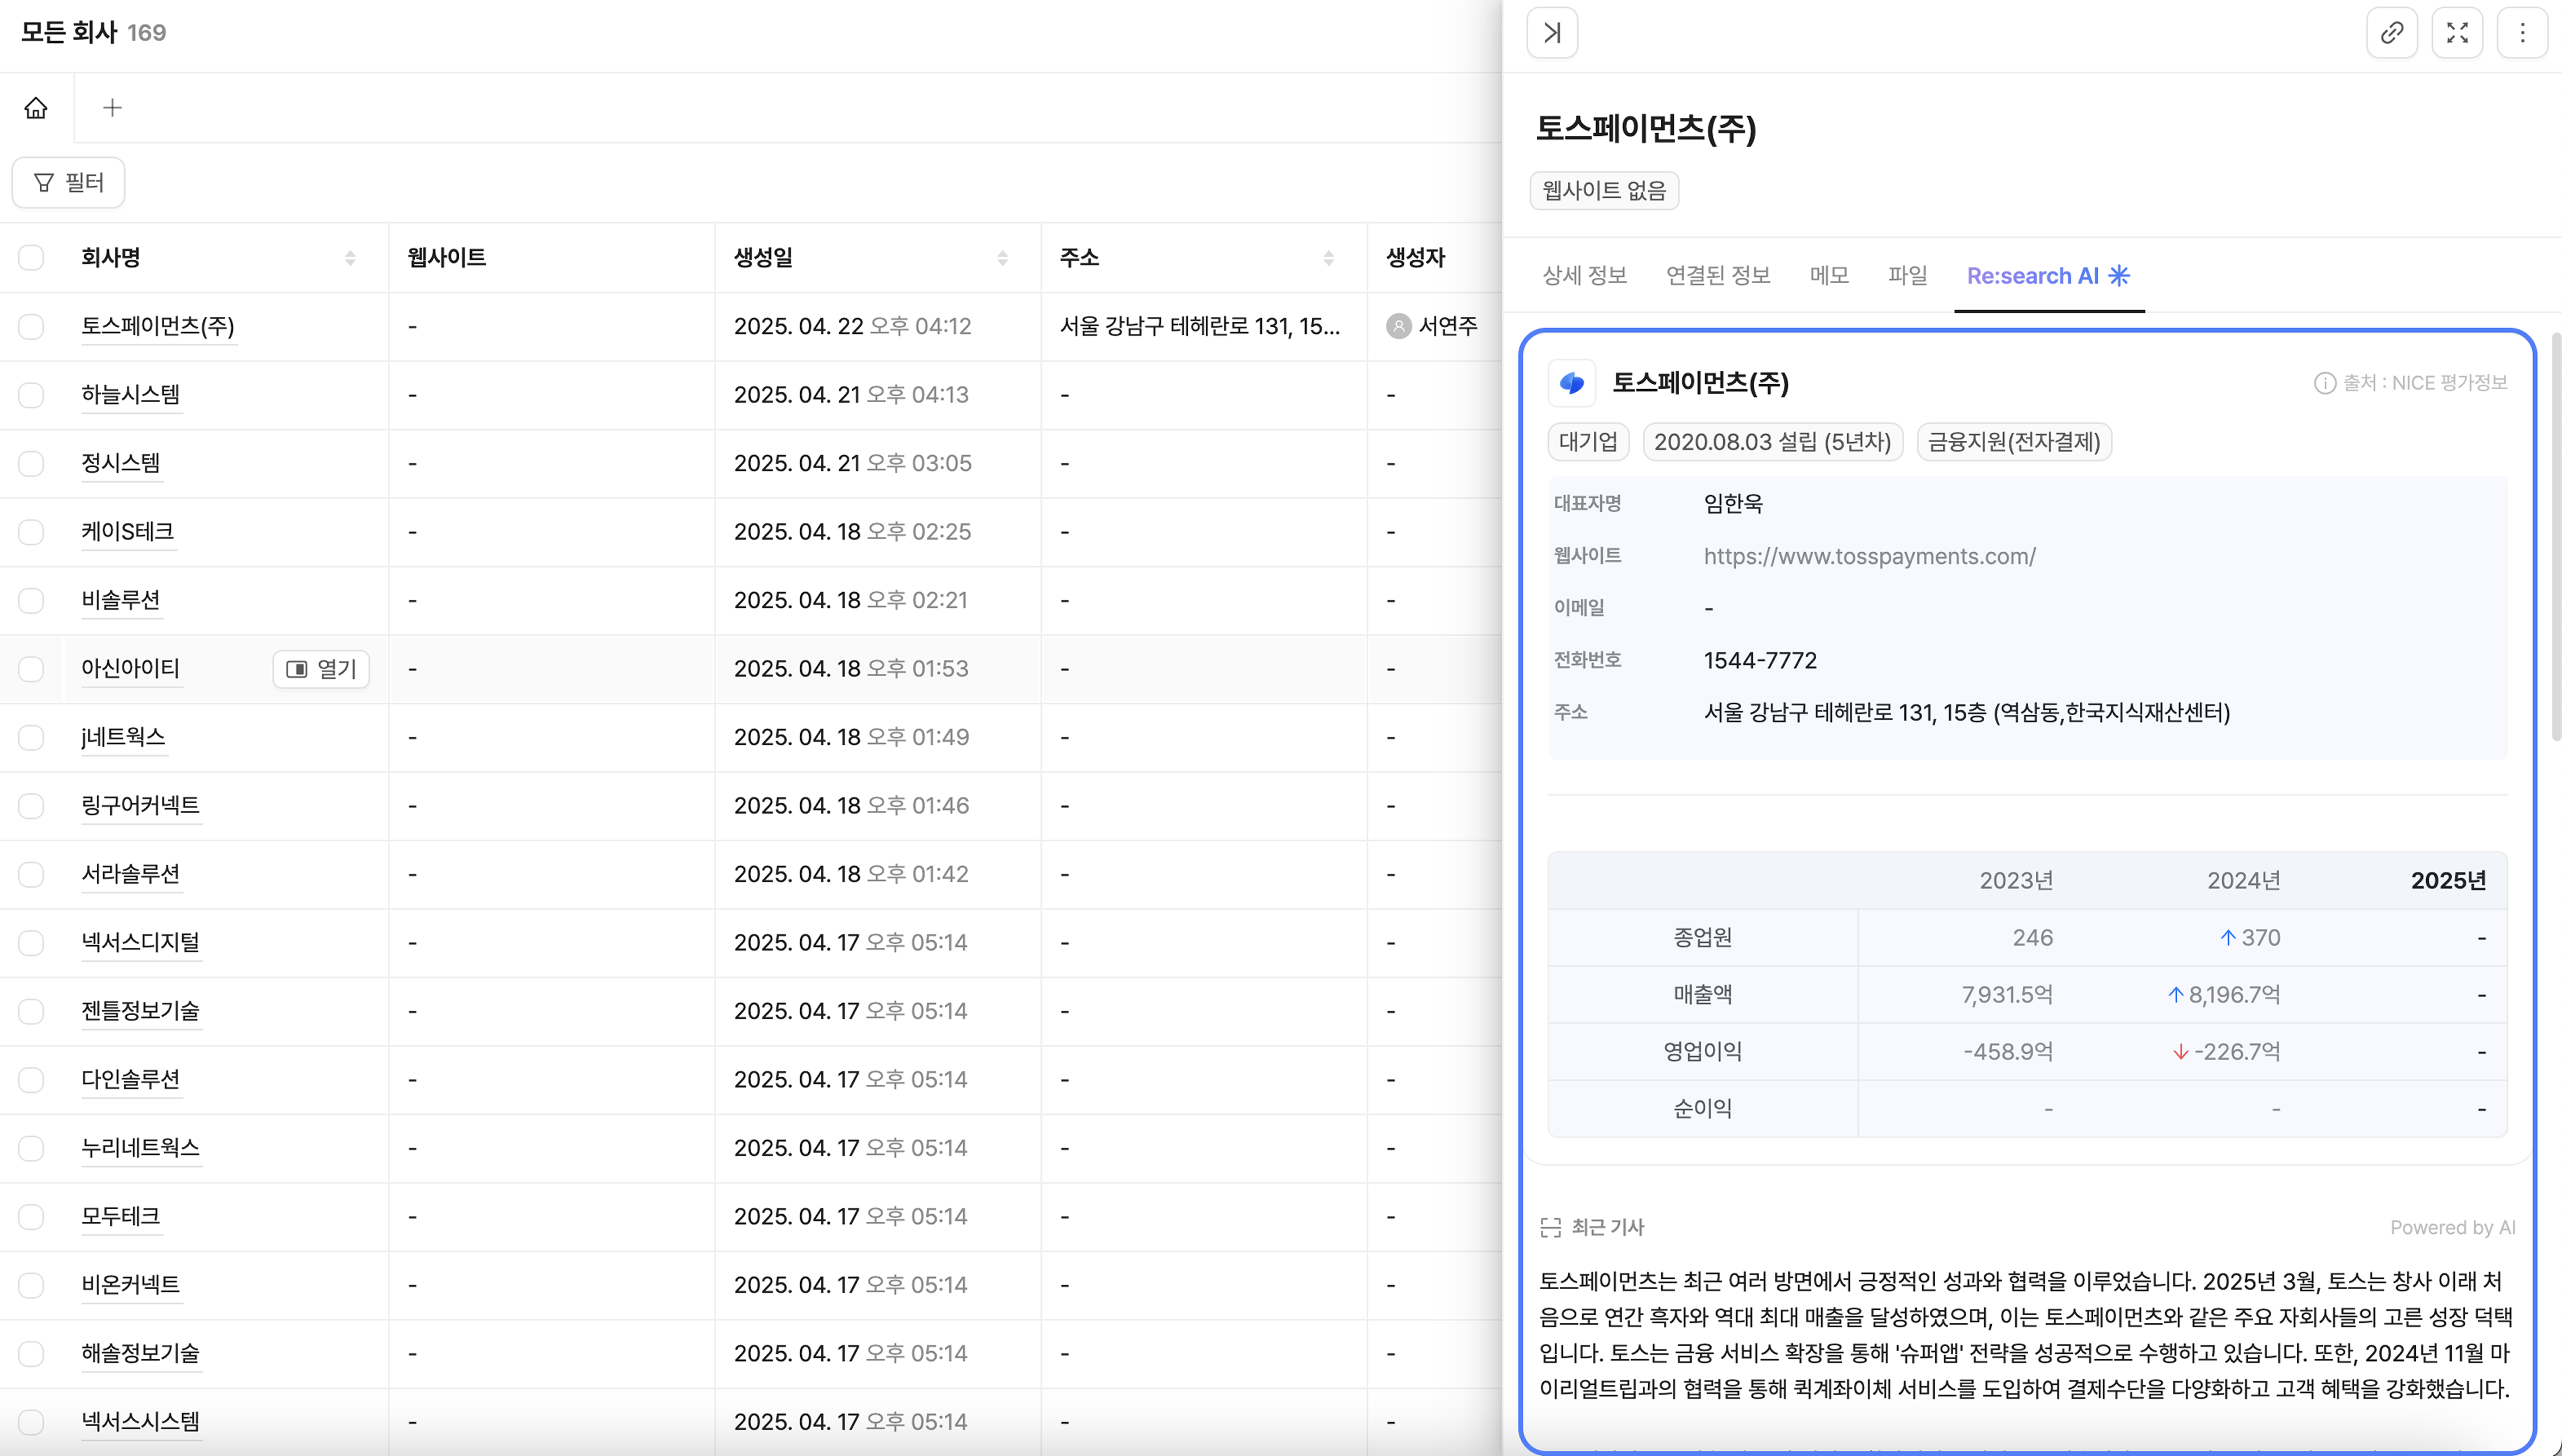
Task: Check the 하늘시스템 row checkbox
Action: coord(31,394)
